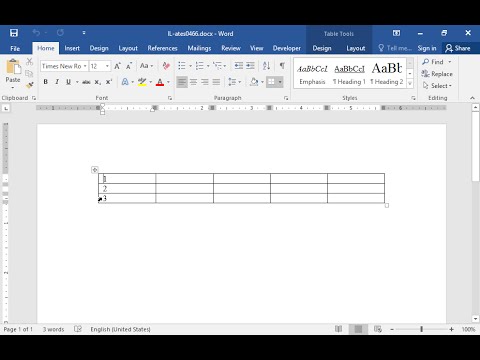480x360 pixels.
Task: Open the File tab
Action: 15,48
